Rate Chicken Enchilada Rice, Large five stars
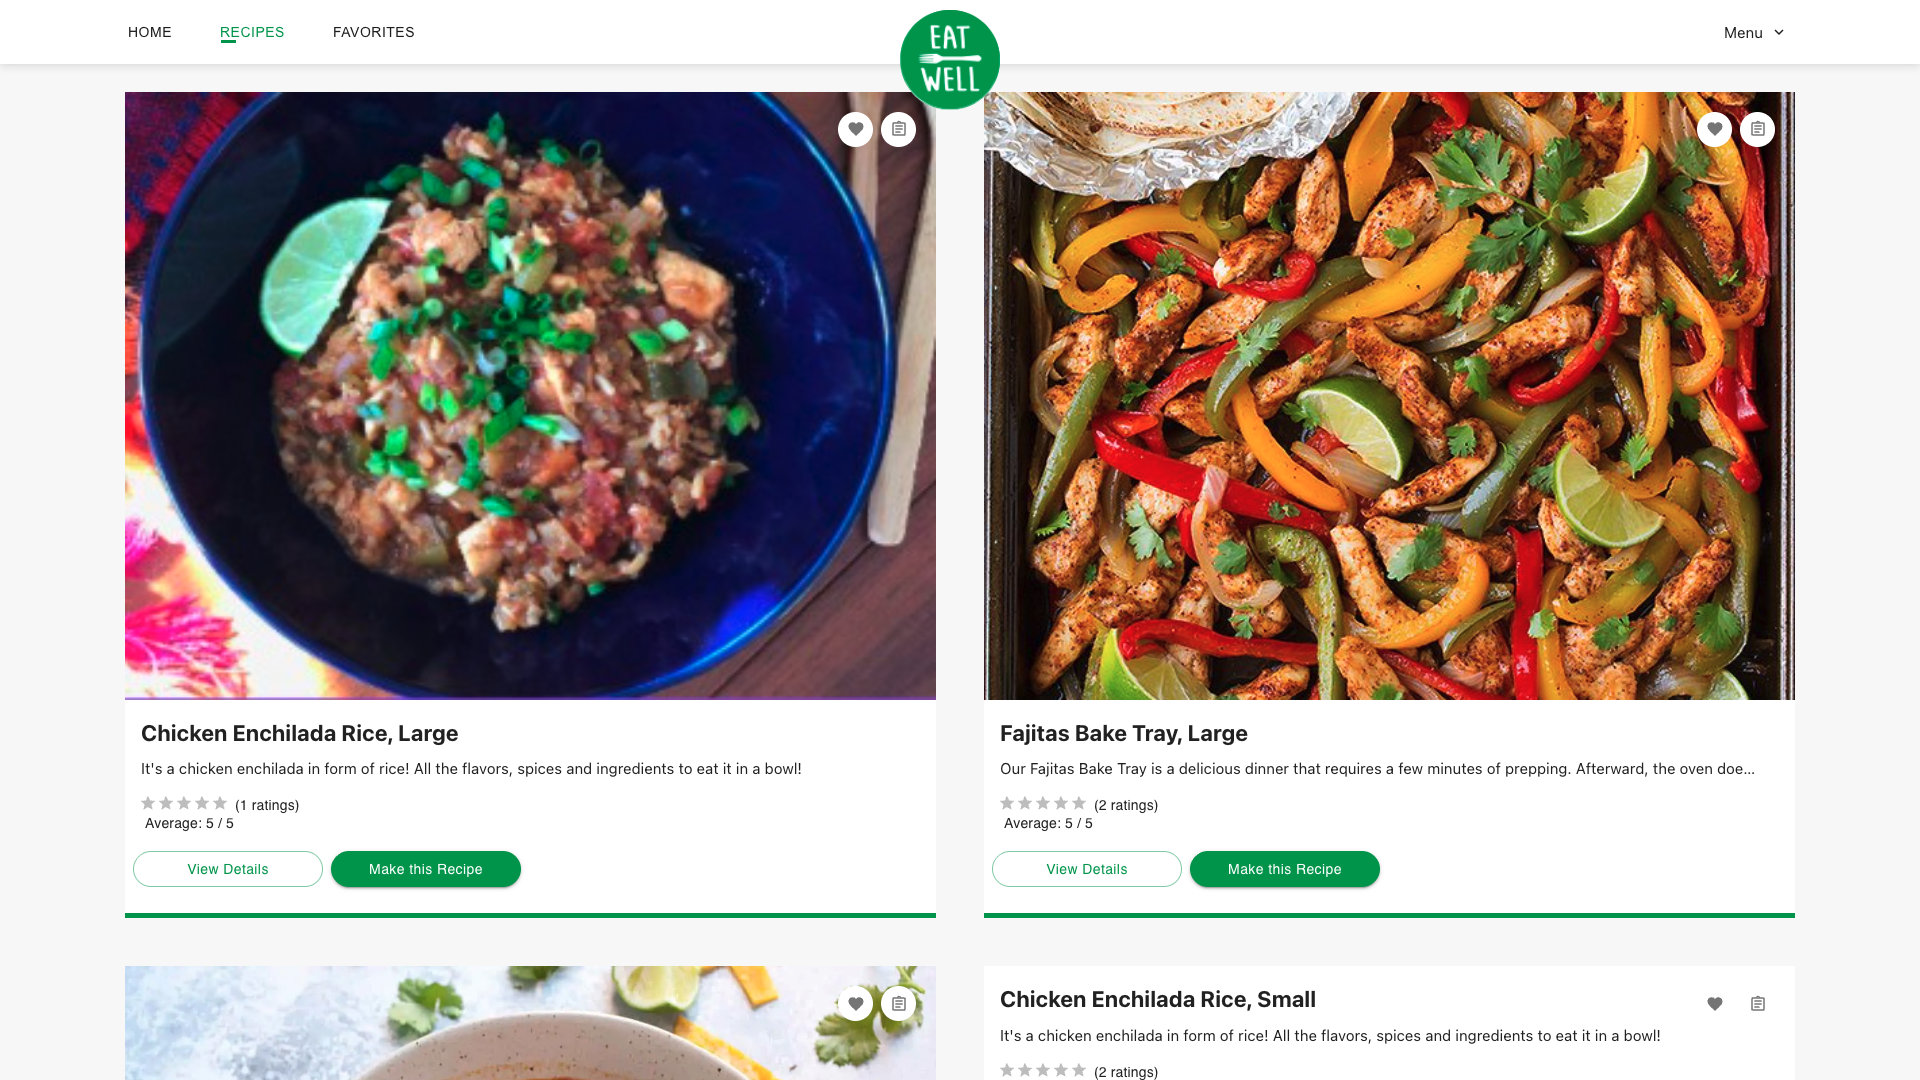 click(x=220, y=803)
